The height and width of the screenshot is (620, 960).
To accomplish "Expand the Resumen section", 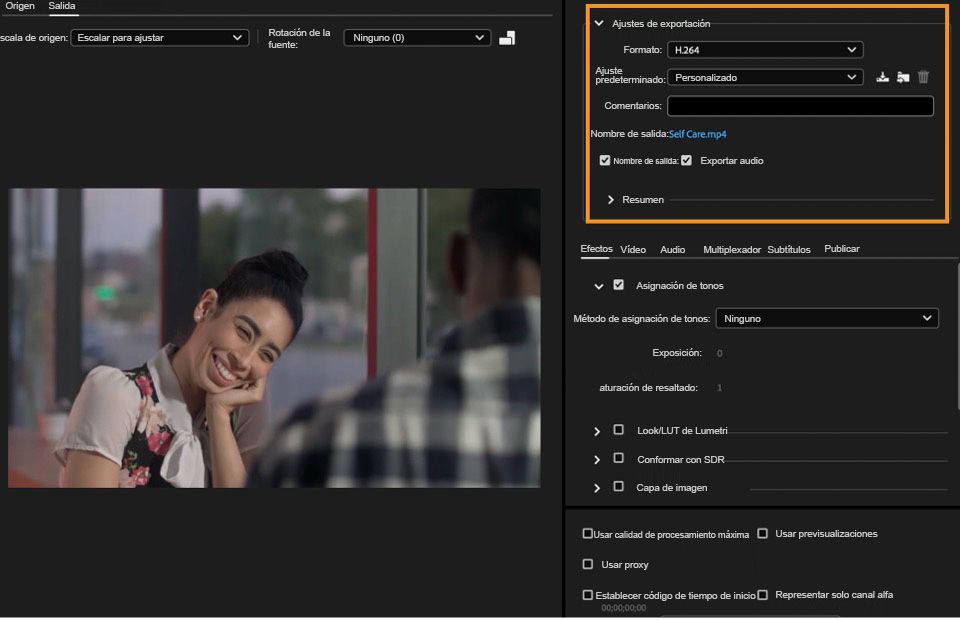I will click(x=611, y=200).
